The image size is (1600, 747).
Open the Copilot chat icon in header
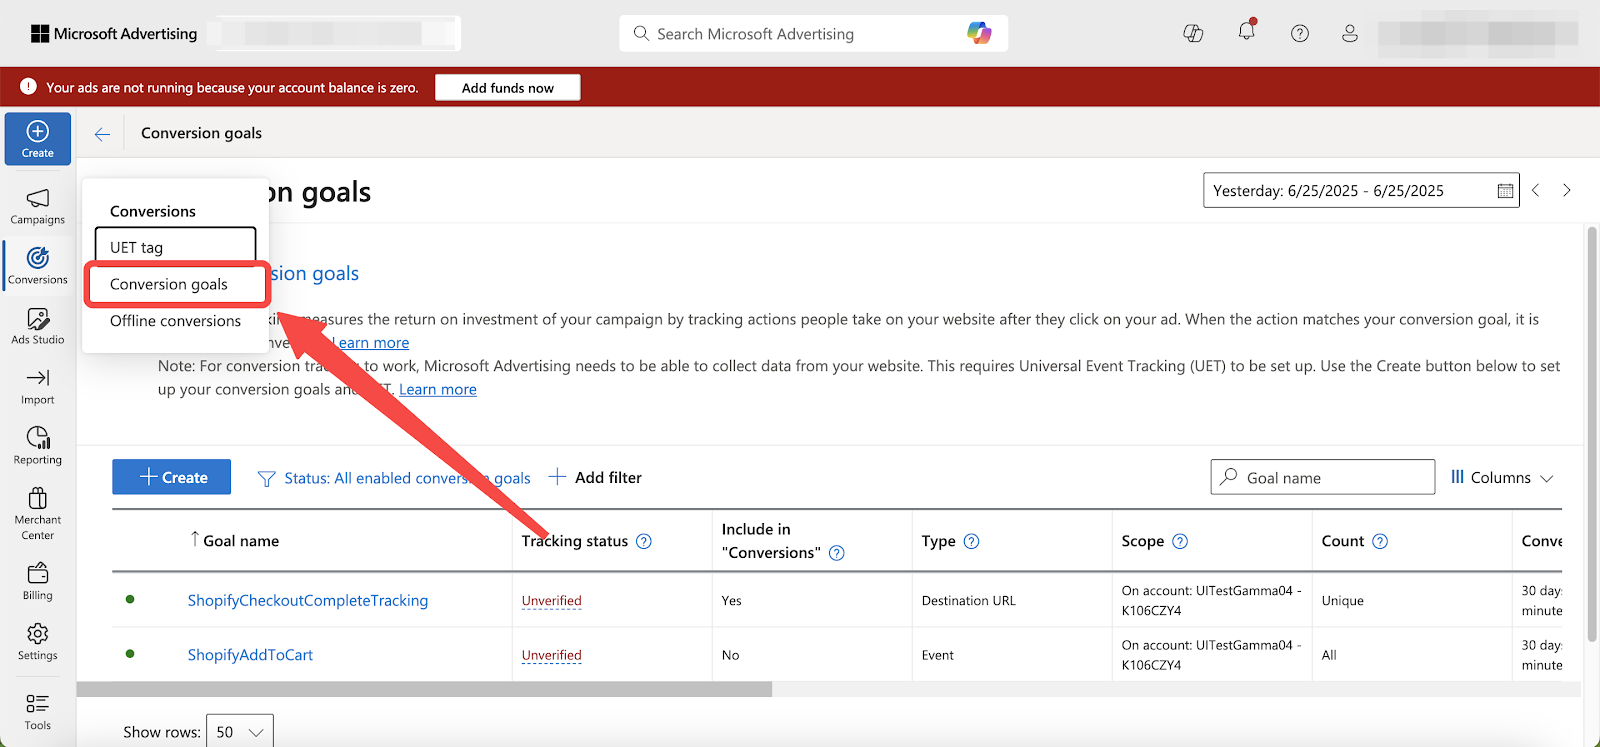(x=1193, y=33)
